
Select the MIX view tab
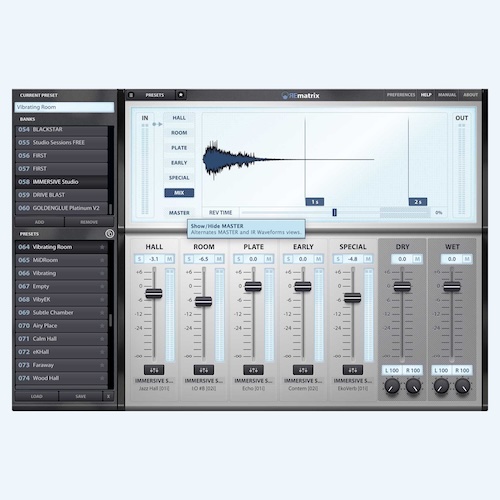click(179, 193)
